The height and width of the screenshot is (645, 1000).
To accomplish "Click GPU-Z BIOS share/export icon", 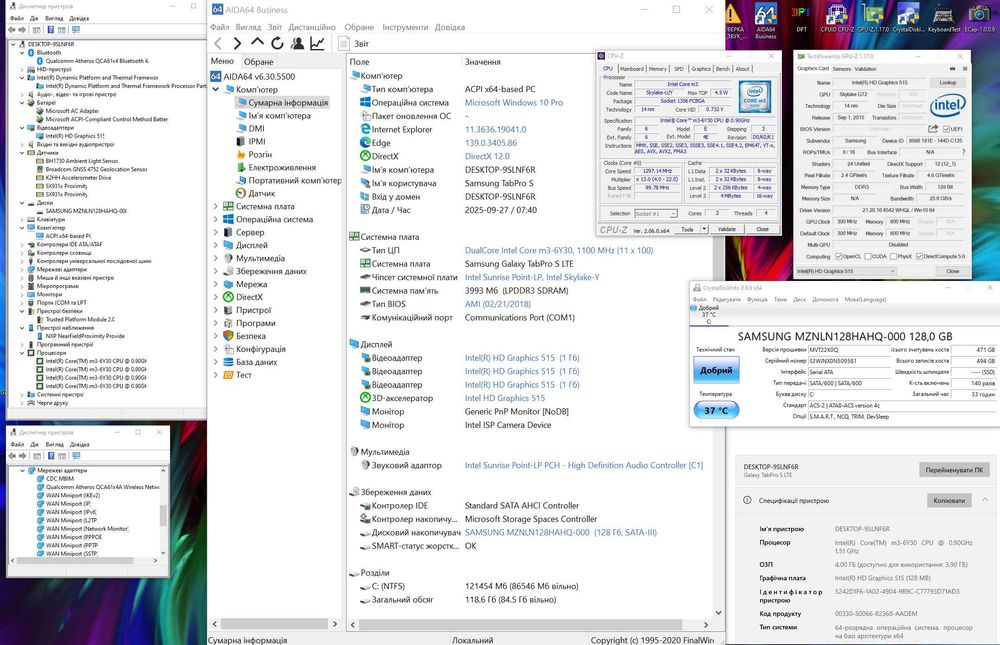I will (x=932, y=129).
